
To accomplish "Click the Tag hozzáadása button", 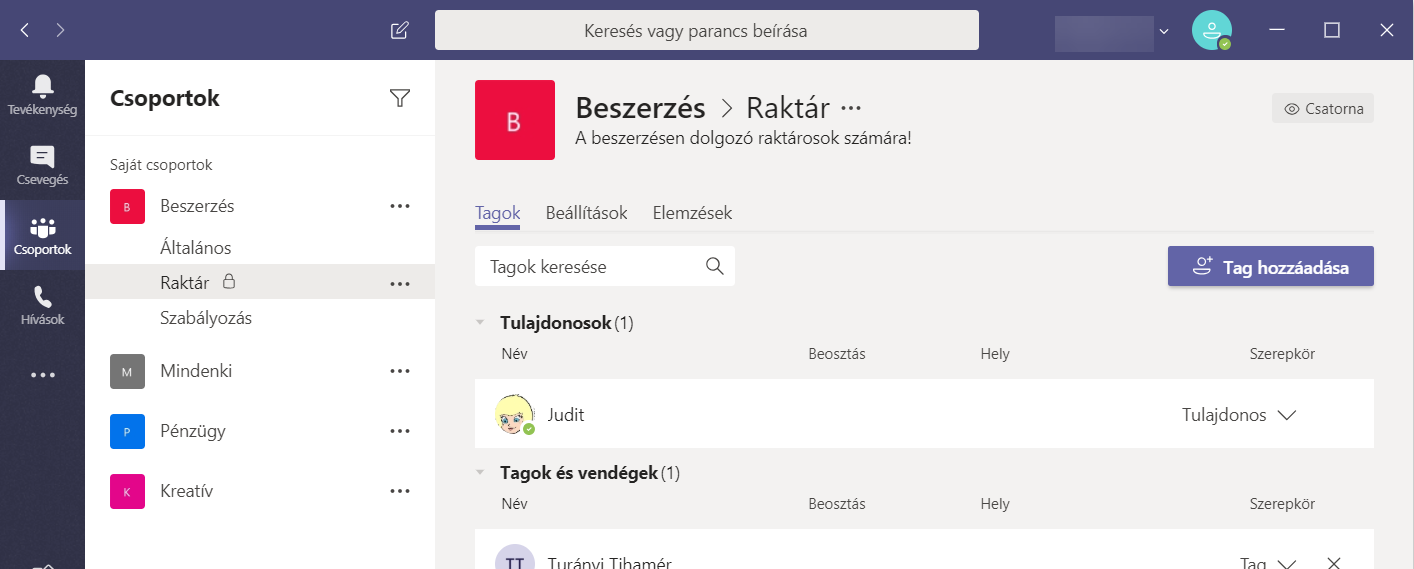I will click(x=1270, y=267).
